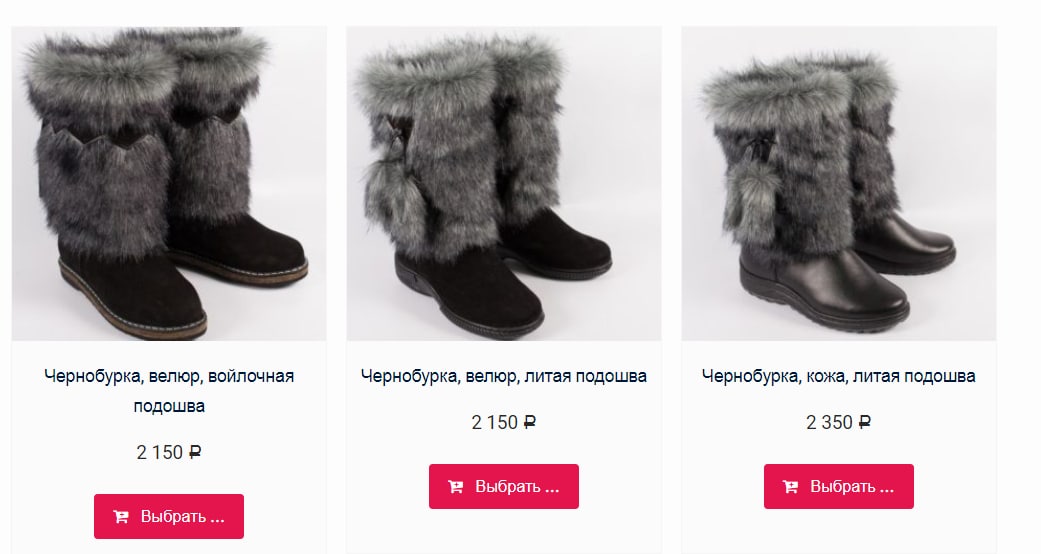Click the 2 150 price under the войлочная подошва title

pyautogui.click(x=159, y=452)
